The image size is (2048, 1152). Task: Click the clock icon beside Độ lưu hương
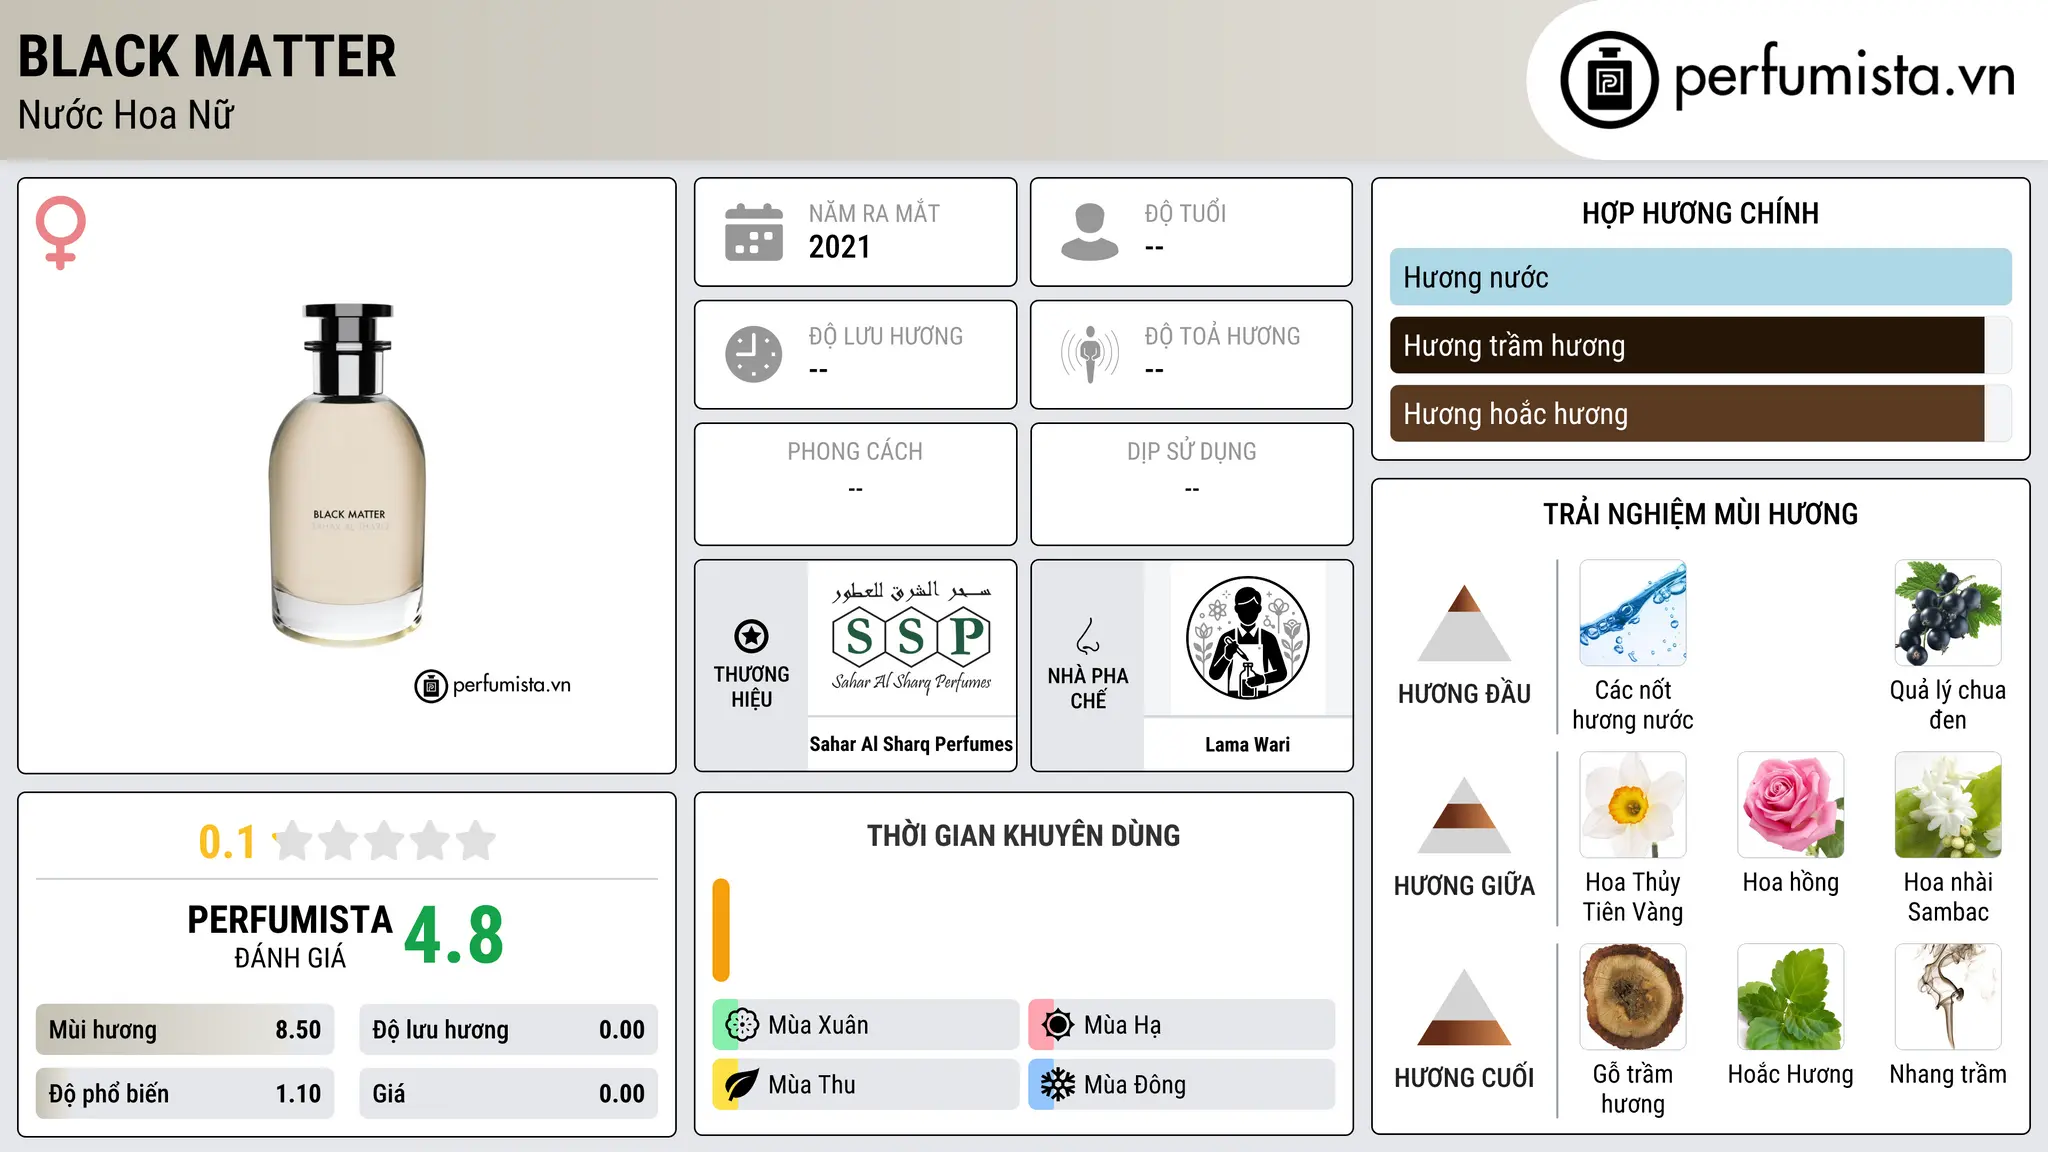[x=754, y=354]
